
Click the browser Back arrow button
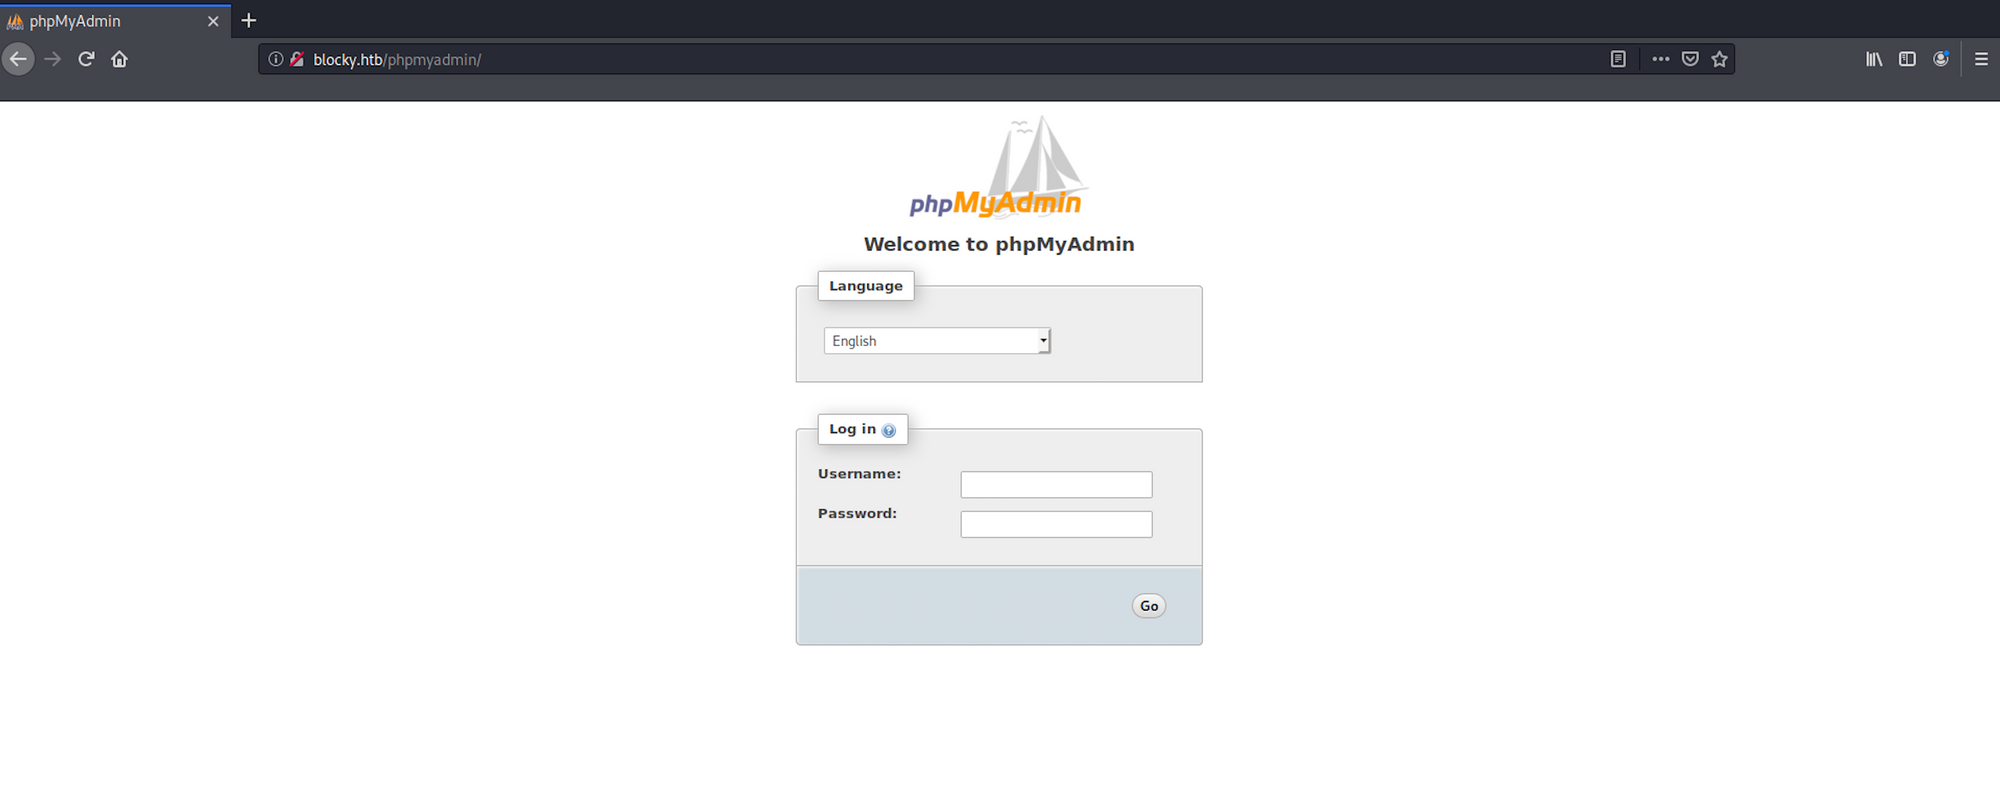click(18, 59)
